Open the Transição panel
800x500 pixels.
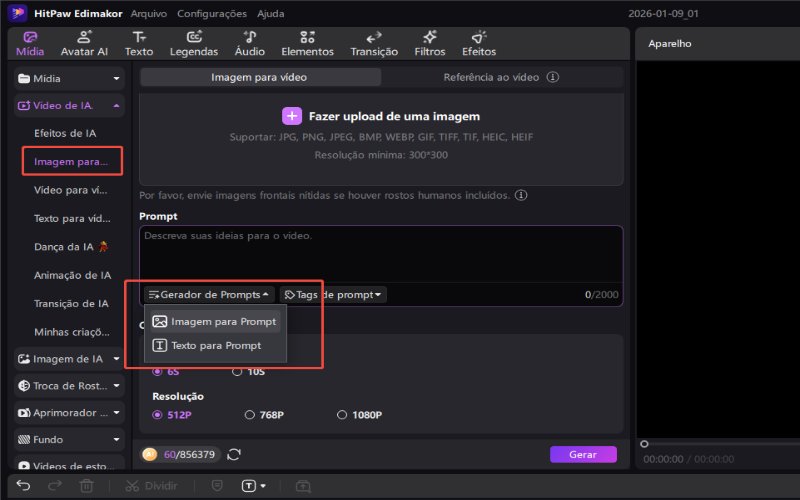374,43
